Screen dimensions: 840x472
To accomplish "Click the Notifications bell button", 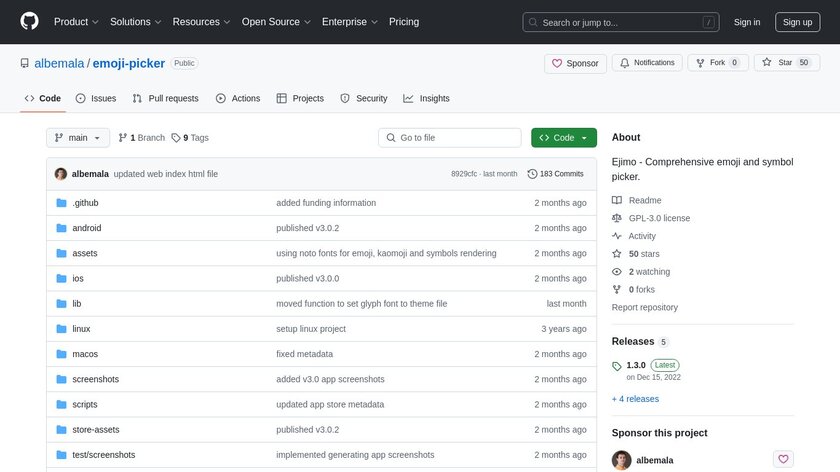I will pos(647,63).
